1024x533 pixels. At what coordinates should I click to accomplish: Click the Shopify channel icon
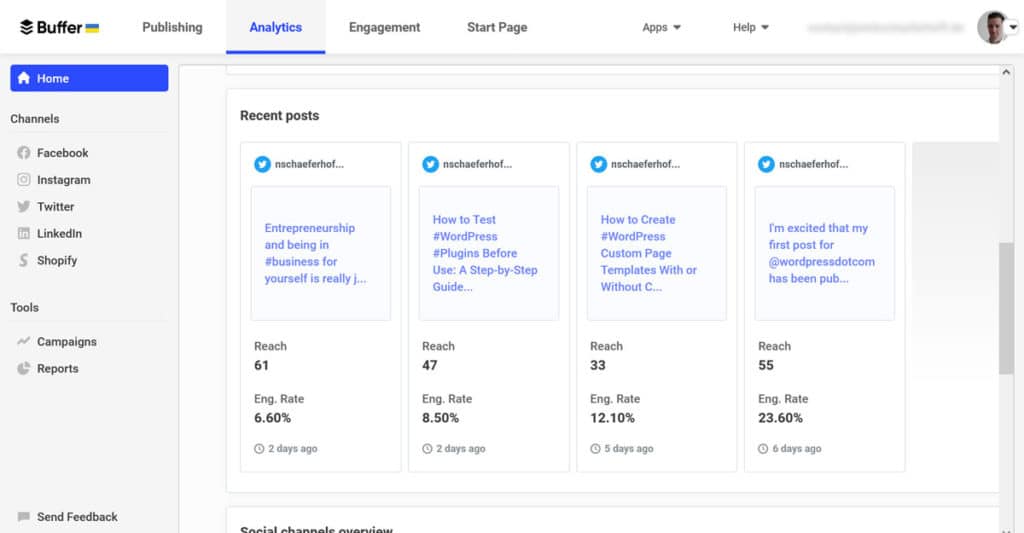24,260
